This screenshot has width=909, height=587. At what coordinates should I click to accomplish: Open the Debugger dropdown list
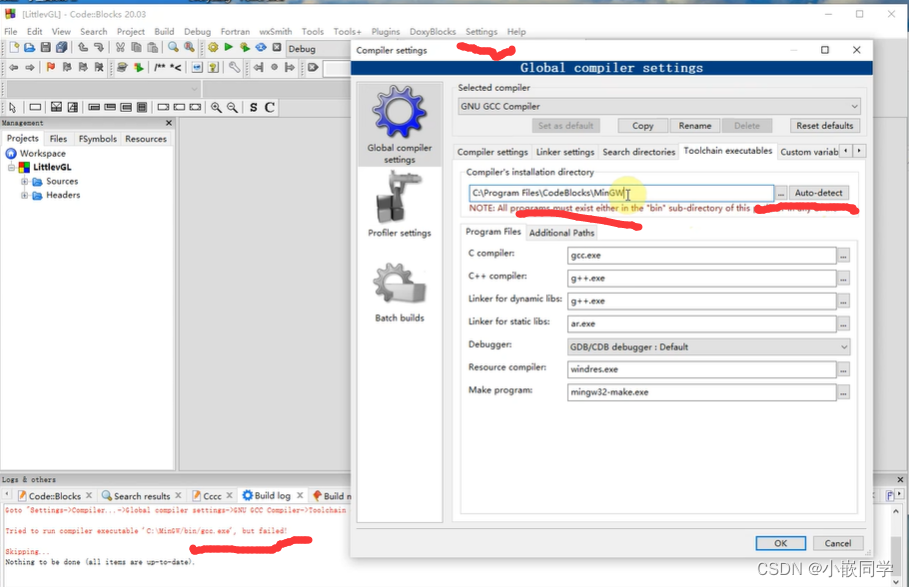[708, 347]
